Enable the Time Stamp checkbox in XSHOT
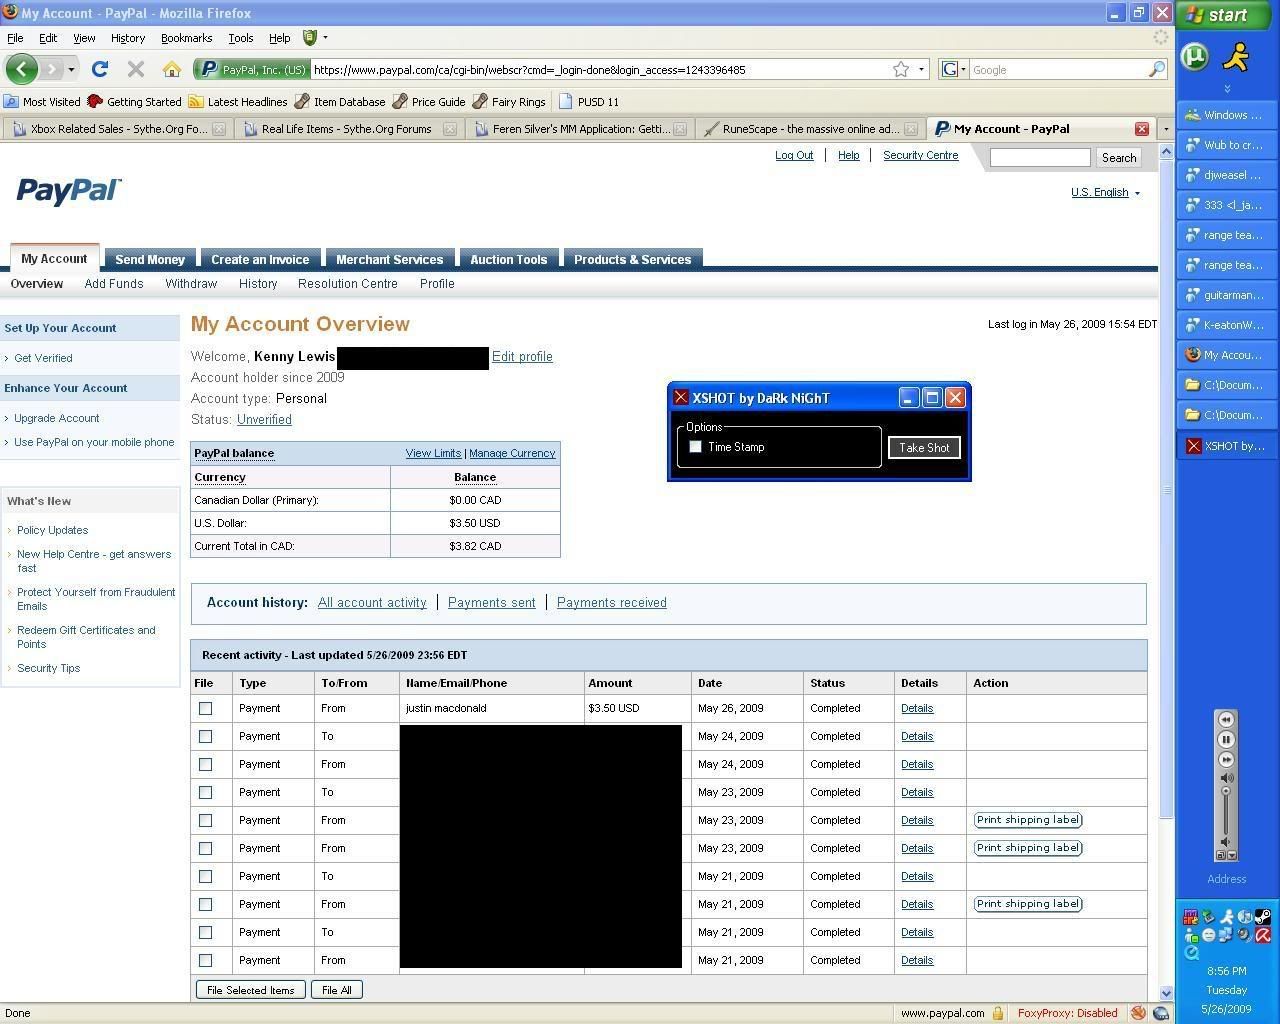Image resolution: width=1280 pixels, height=1024 pixels. click(x=696, y=447)
